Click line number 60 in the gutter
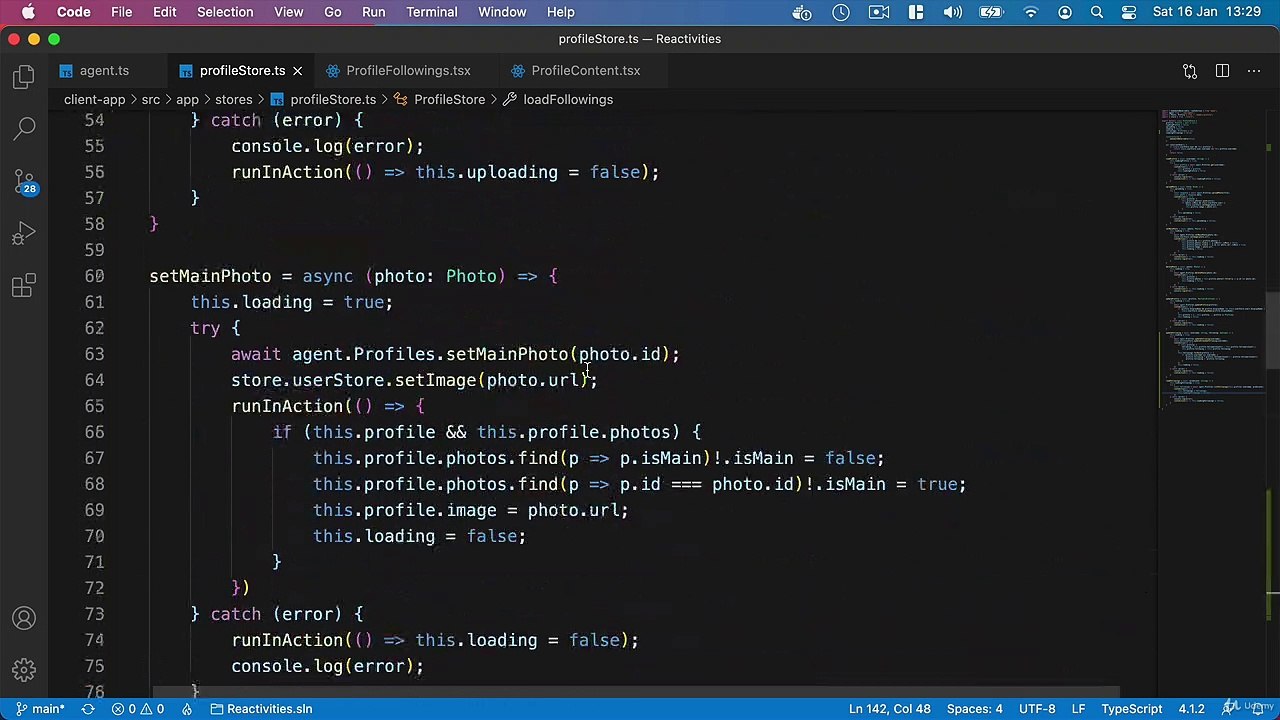Screen dimensions: 1280x720 coord(94,276)
